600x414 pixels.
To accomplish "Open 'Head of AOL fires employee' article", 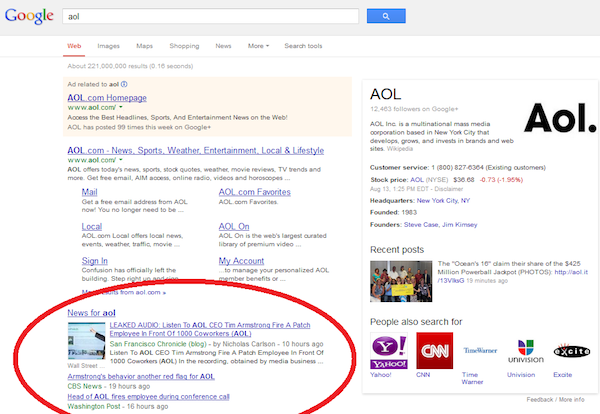I will point(148,397).
